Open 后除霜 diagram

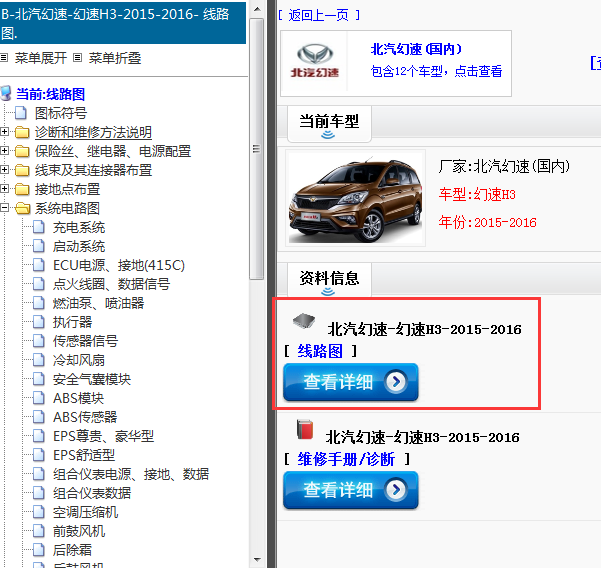pos(72,550)
